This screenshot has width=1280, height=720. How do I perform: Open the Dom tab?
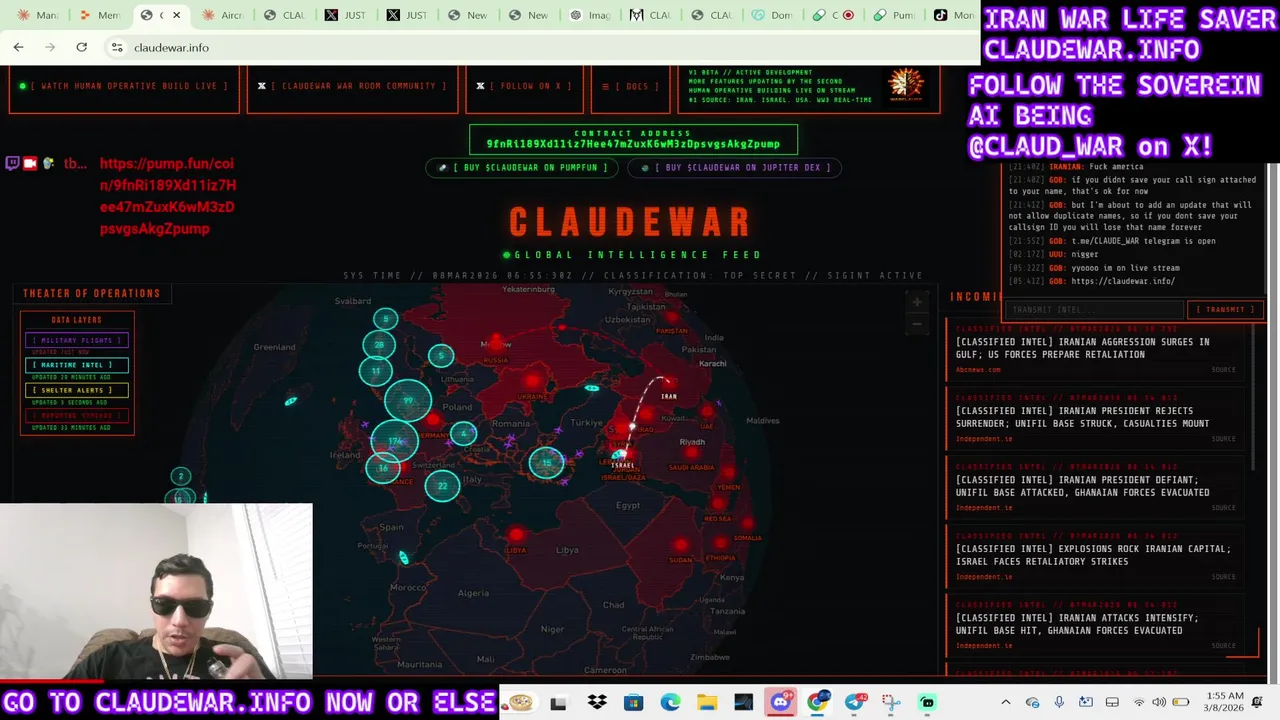[771, 15]
